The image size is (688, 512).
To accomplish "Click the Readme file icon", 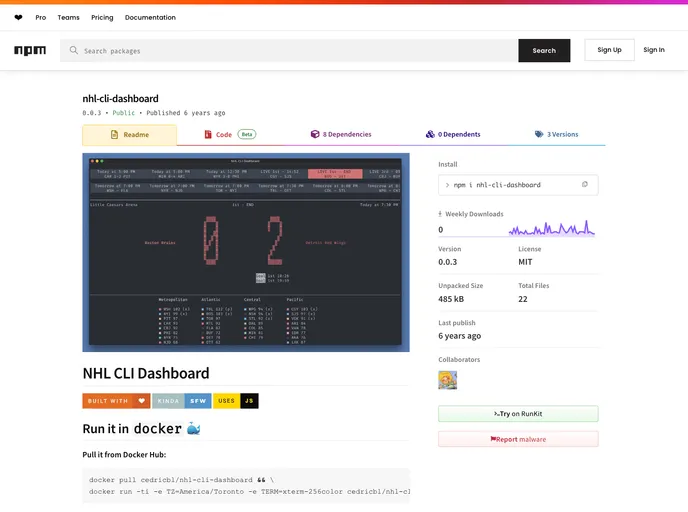I will [x=115, y=135].
